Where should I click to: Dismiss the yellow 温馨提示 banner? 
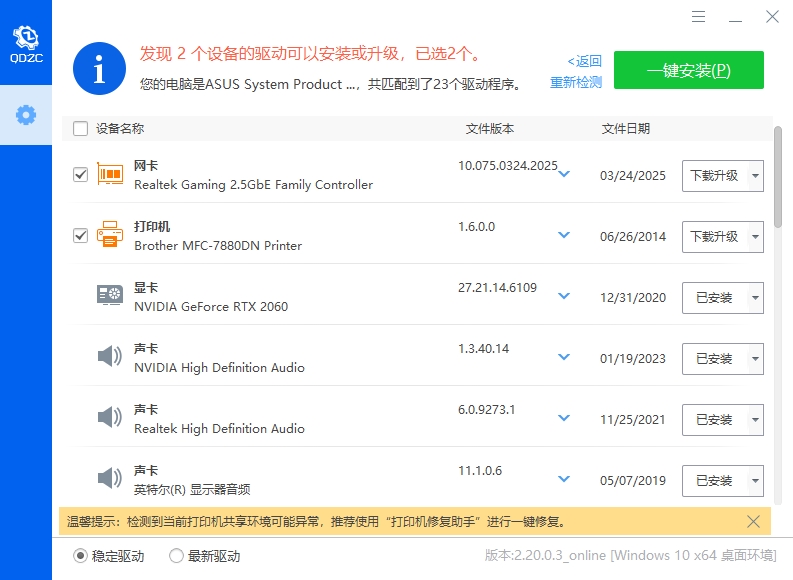pos(753,521)
